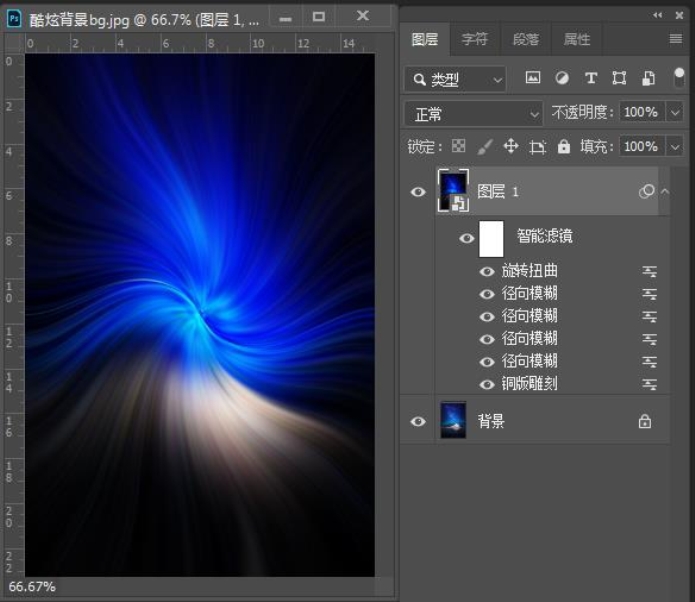Hide the 背景 layer
Screen dimensions: 695x602
point(418,422)
